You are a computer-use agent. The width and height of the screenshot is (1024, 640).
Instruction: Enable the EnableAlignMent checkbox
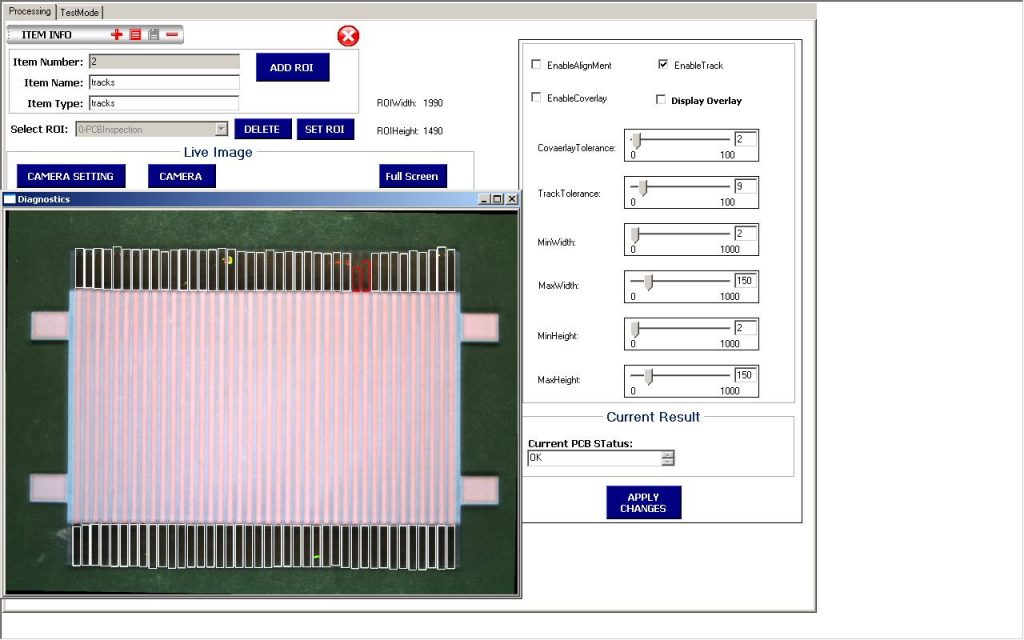[x=537, y=65]
